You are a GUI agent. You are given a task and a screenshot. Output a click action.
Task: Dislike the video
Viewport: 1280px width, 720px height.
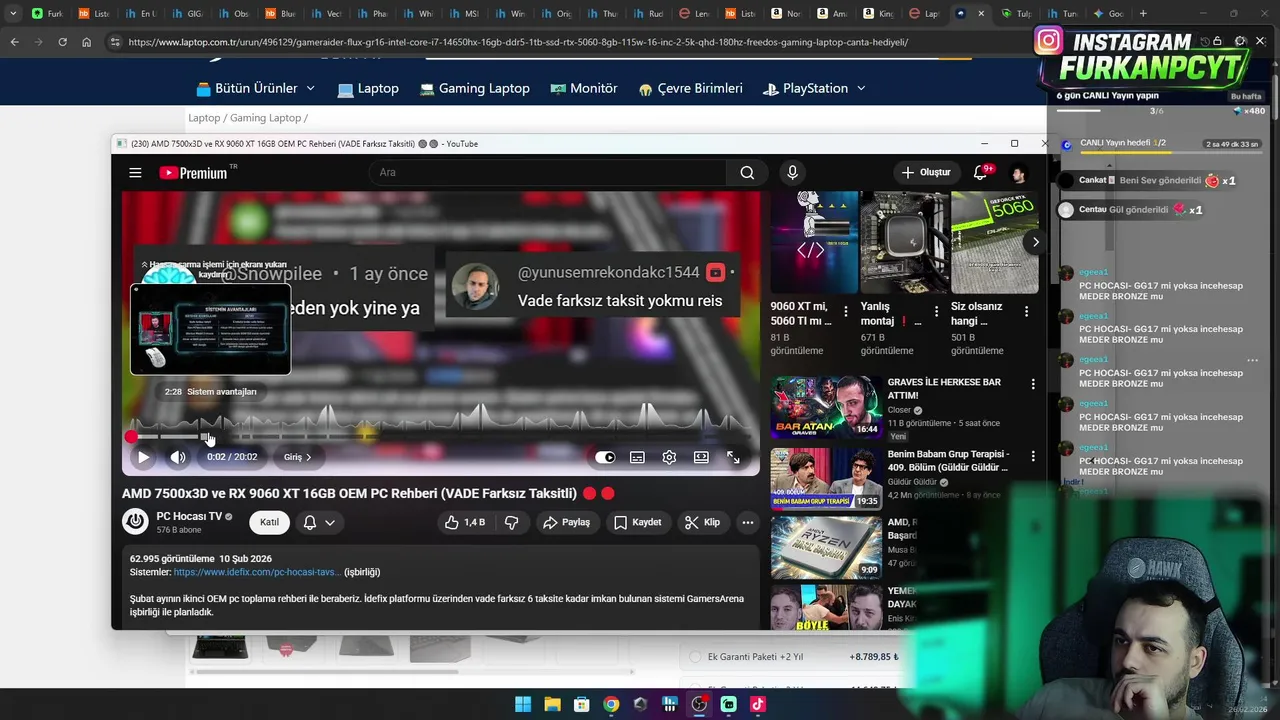(511, 522)
